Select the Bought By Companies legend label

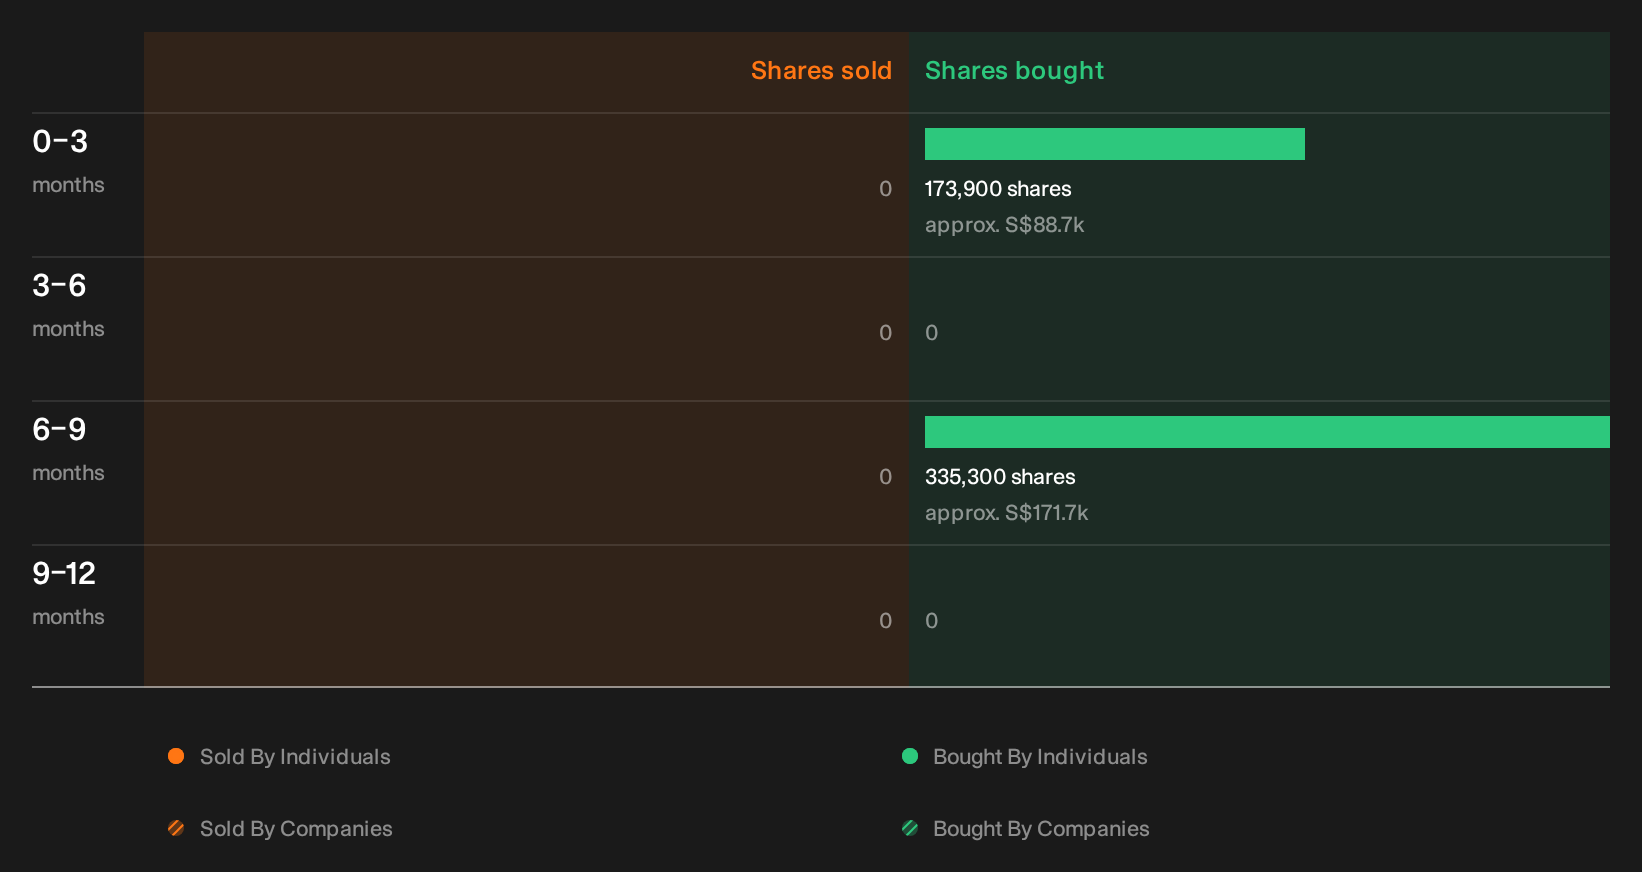point(1041,829)
